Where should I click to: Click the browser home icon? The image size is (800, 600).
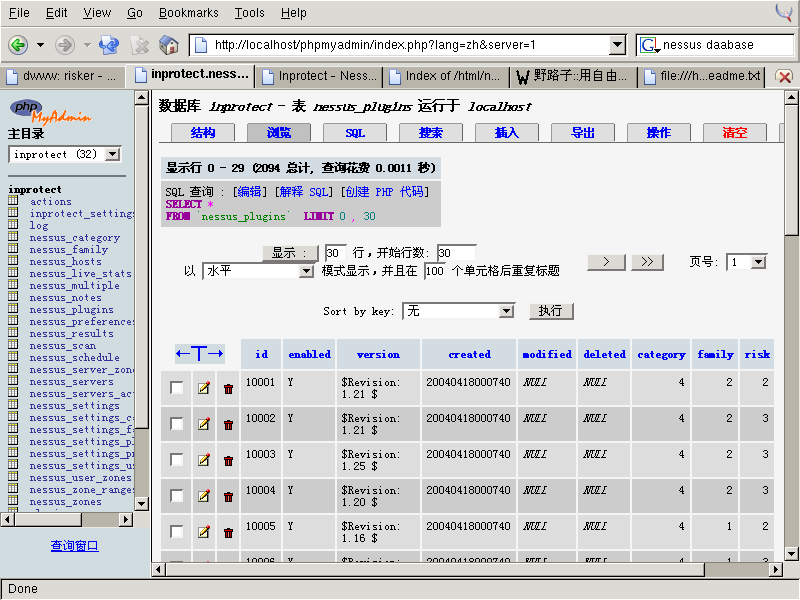[x=168, y=44]
